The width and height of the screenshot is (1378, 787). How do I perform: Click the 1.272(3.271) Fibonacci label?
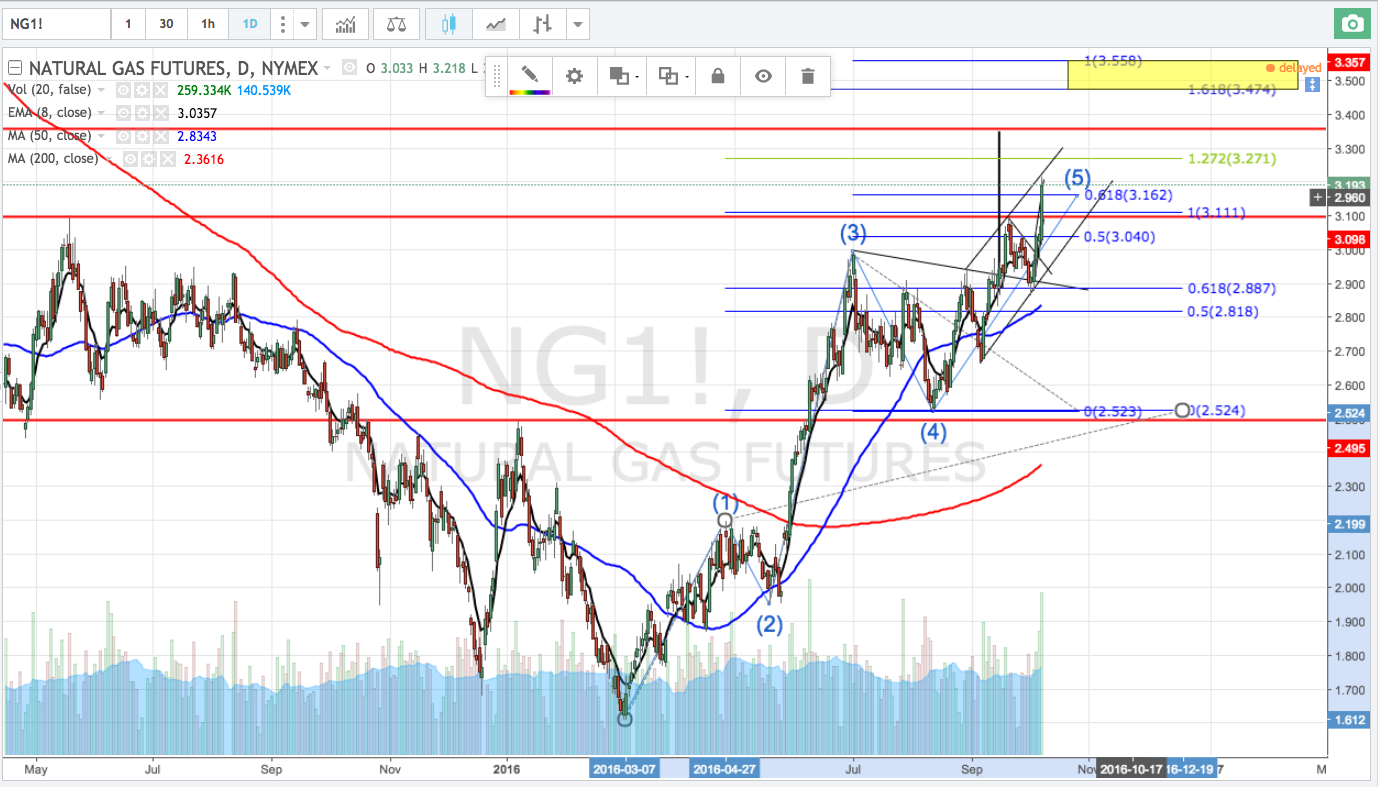(x=1230, y=159)
